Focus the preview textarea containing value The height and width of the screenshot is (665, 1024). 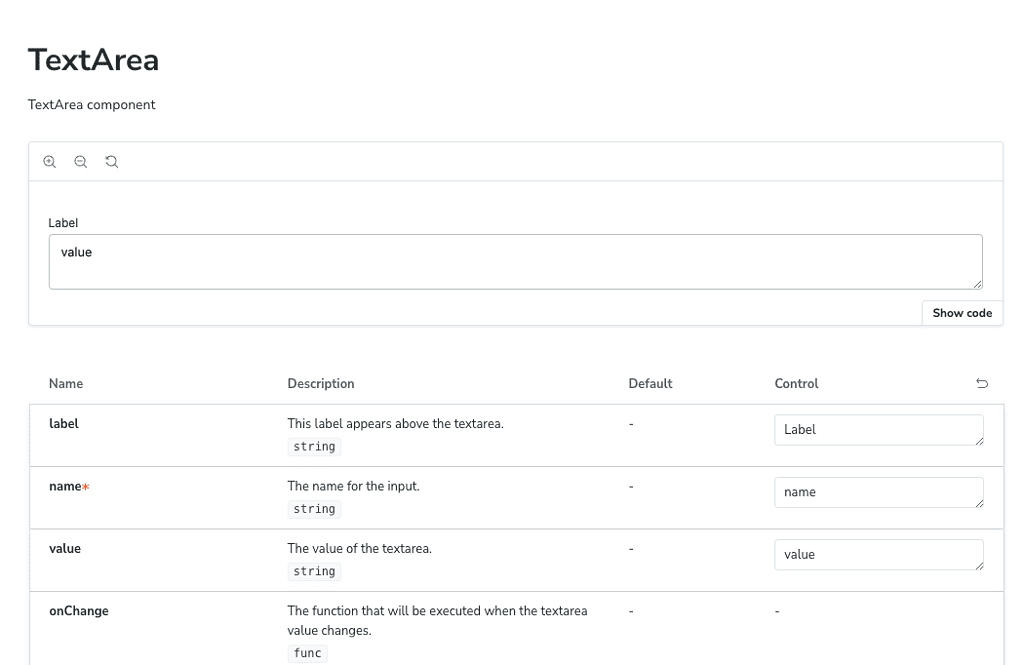pyautogui.click(x=515, y=261)
